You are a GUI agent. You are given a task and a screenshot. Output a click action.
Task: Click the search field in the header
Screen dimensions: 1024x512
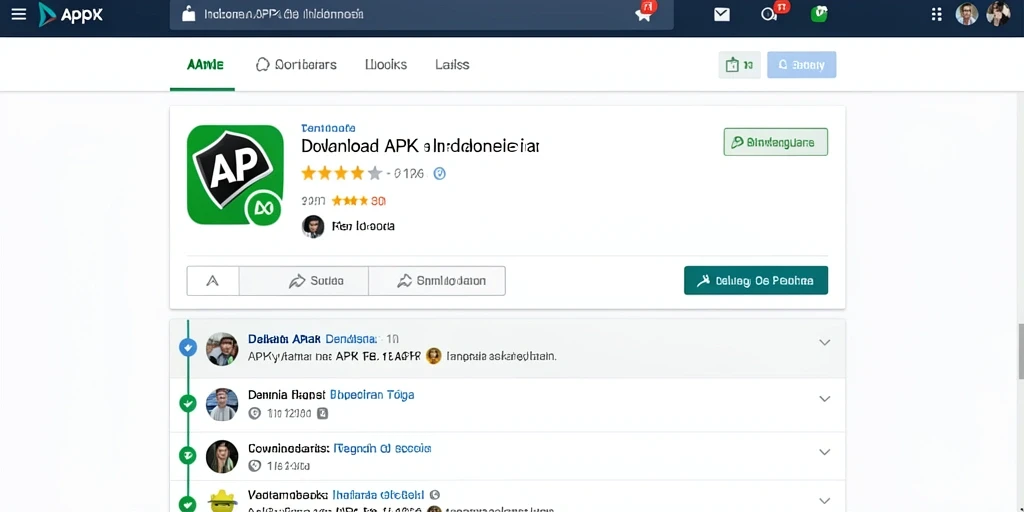point(421,14)
